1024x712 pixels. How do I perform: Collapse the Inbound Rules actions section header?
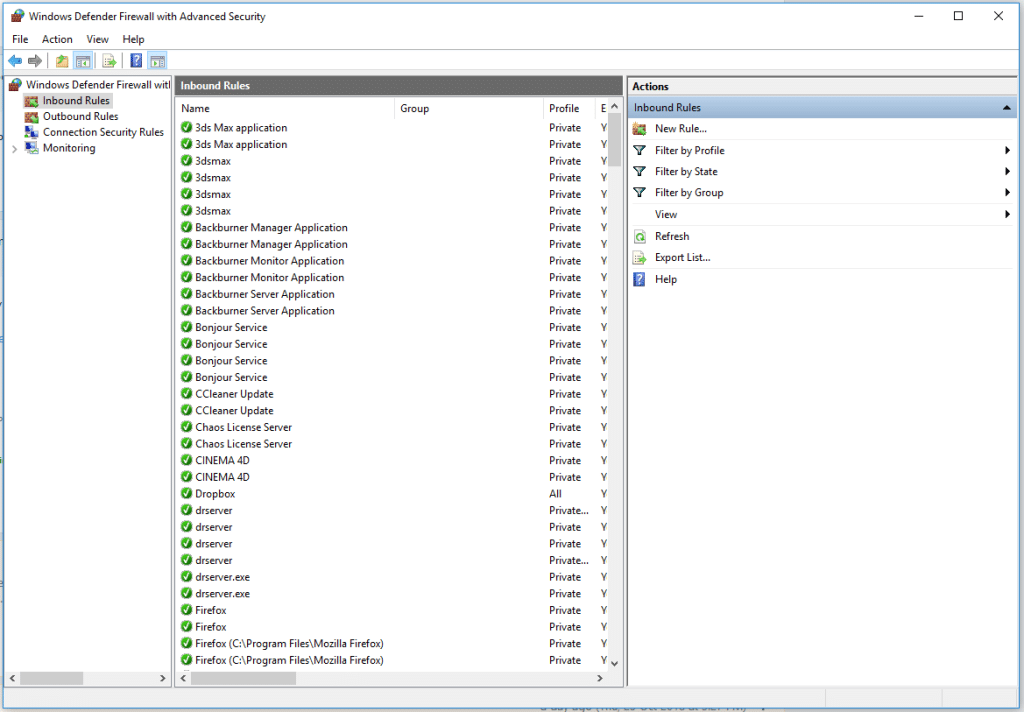click(1007, 107)
